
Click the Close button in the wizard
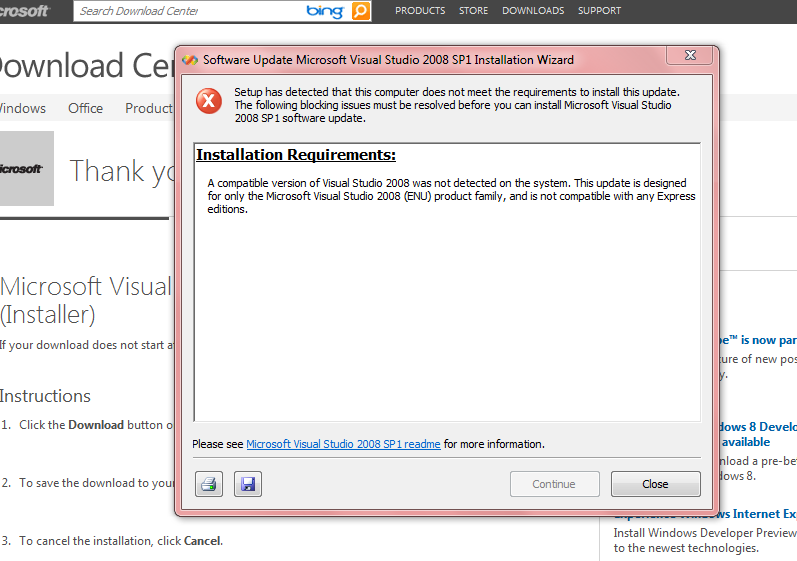tap(655, 484)
